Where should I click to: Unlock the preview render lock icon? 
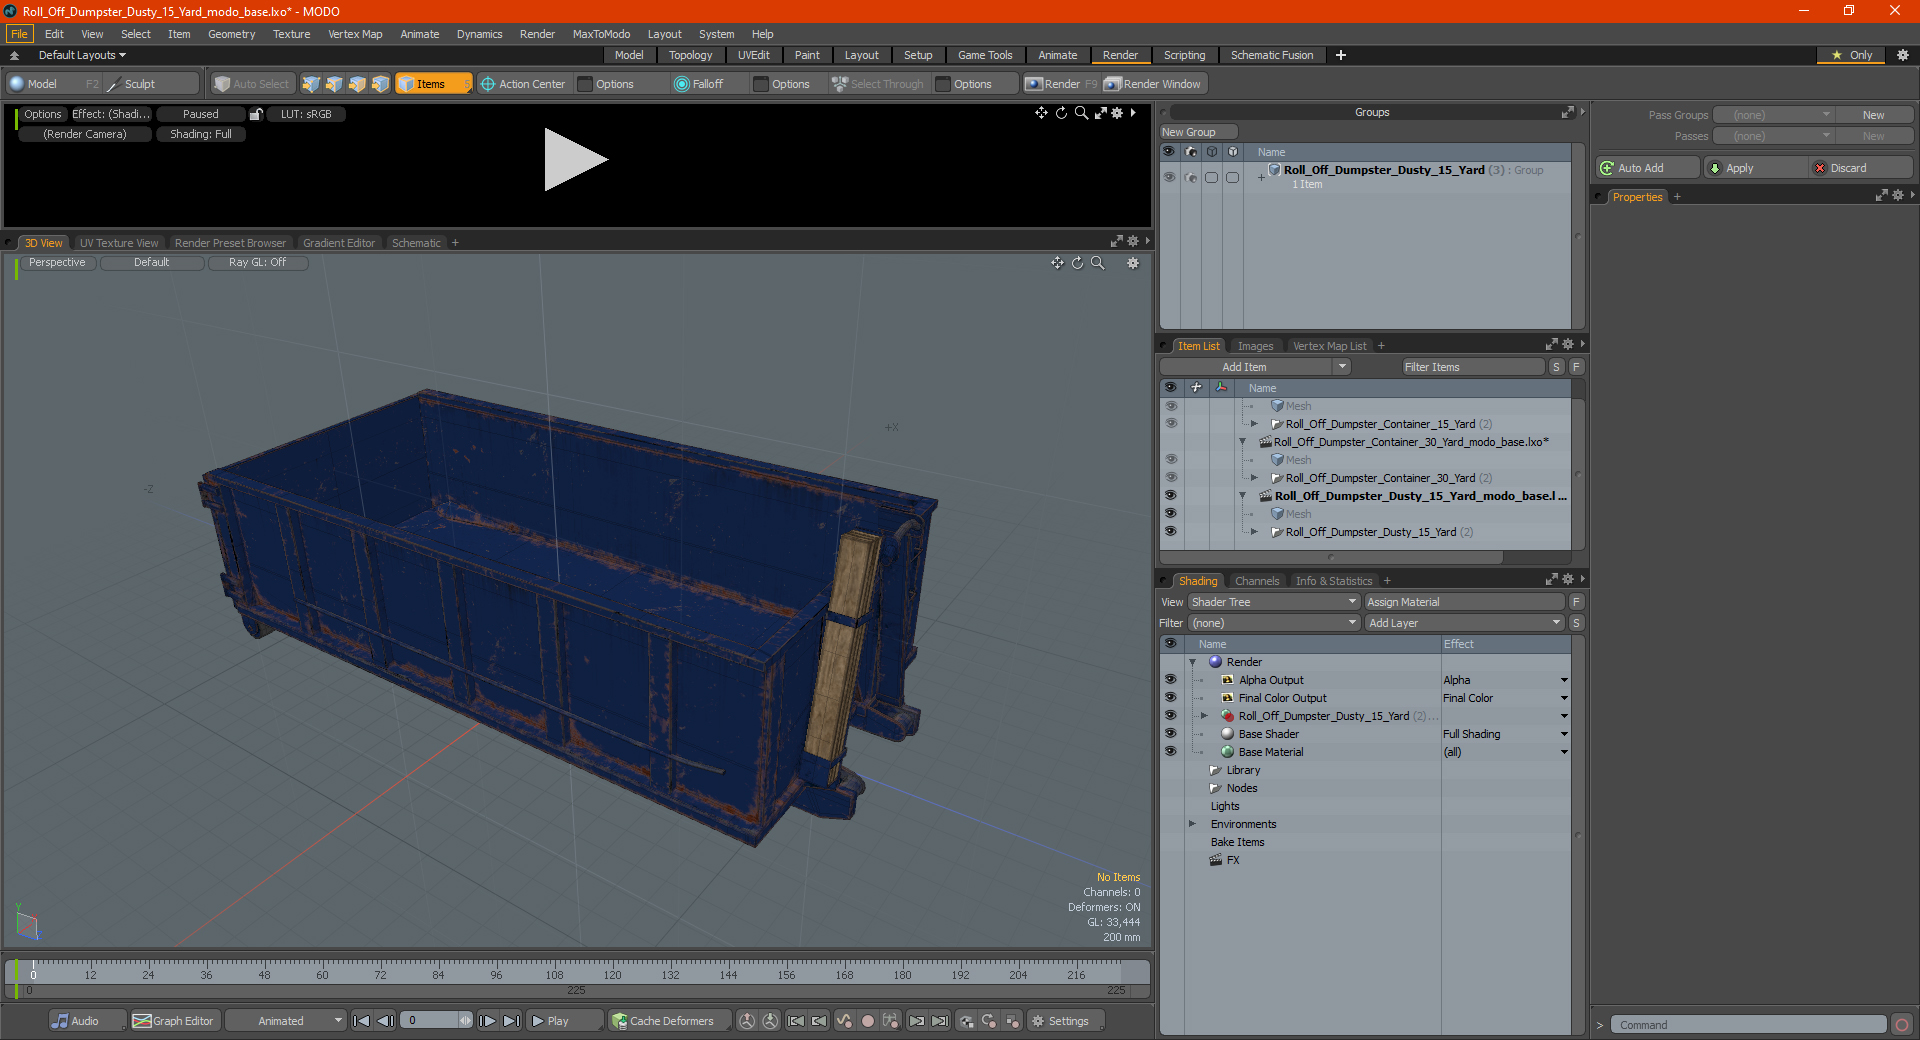[256, 114]
